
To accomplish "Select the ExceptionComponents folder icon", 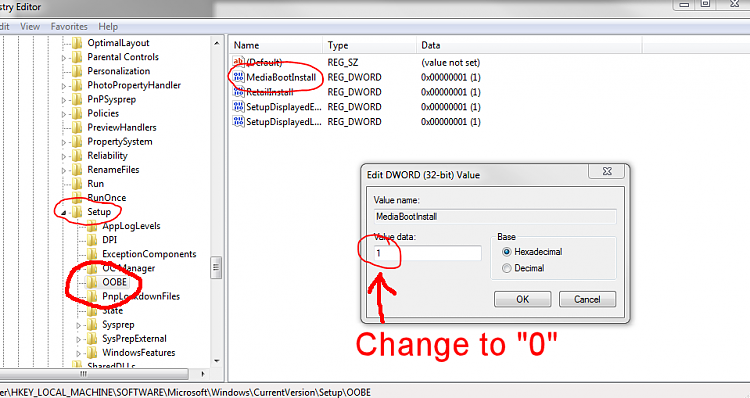I will pyautogui.click(x=92, y=254).
